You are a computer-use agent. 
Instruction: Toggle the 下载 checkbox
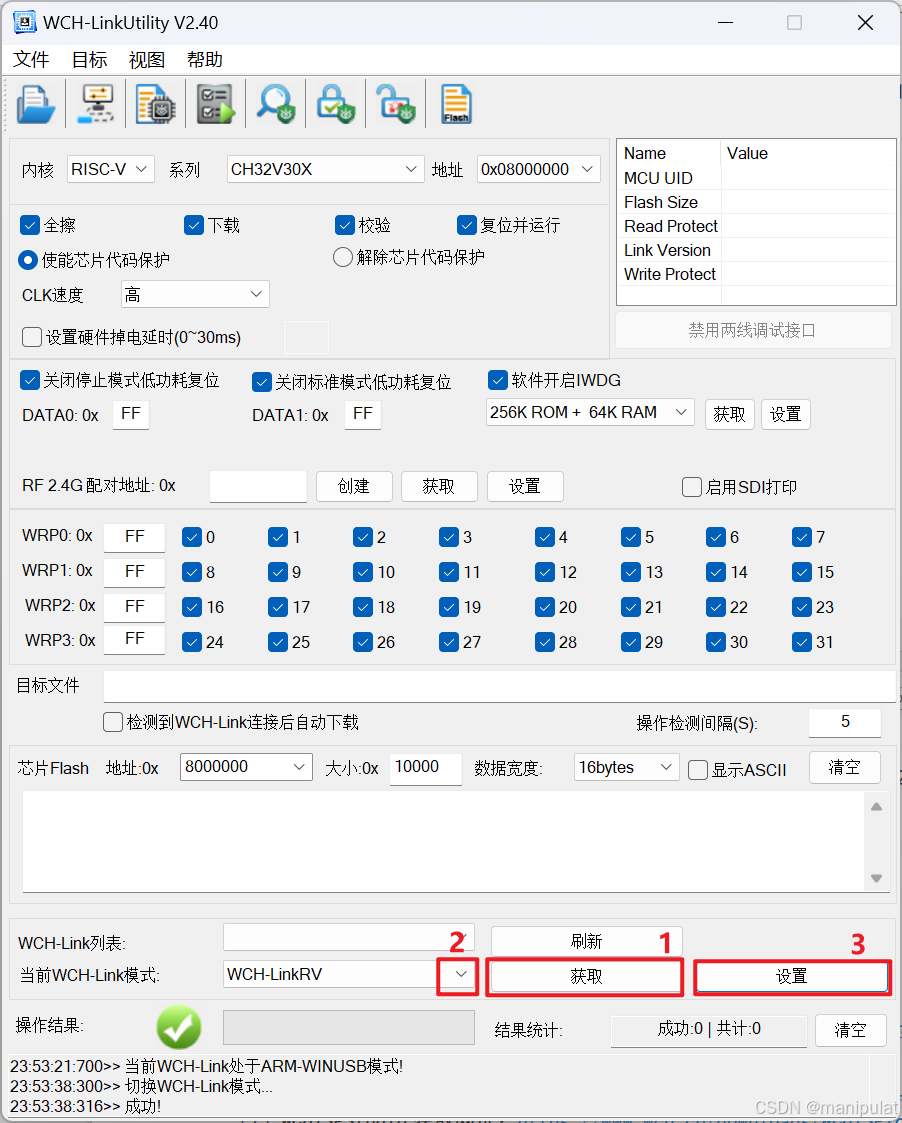(193, 225)
